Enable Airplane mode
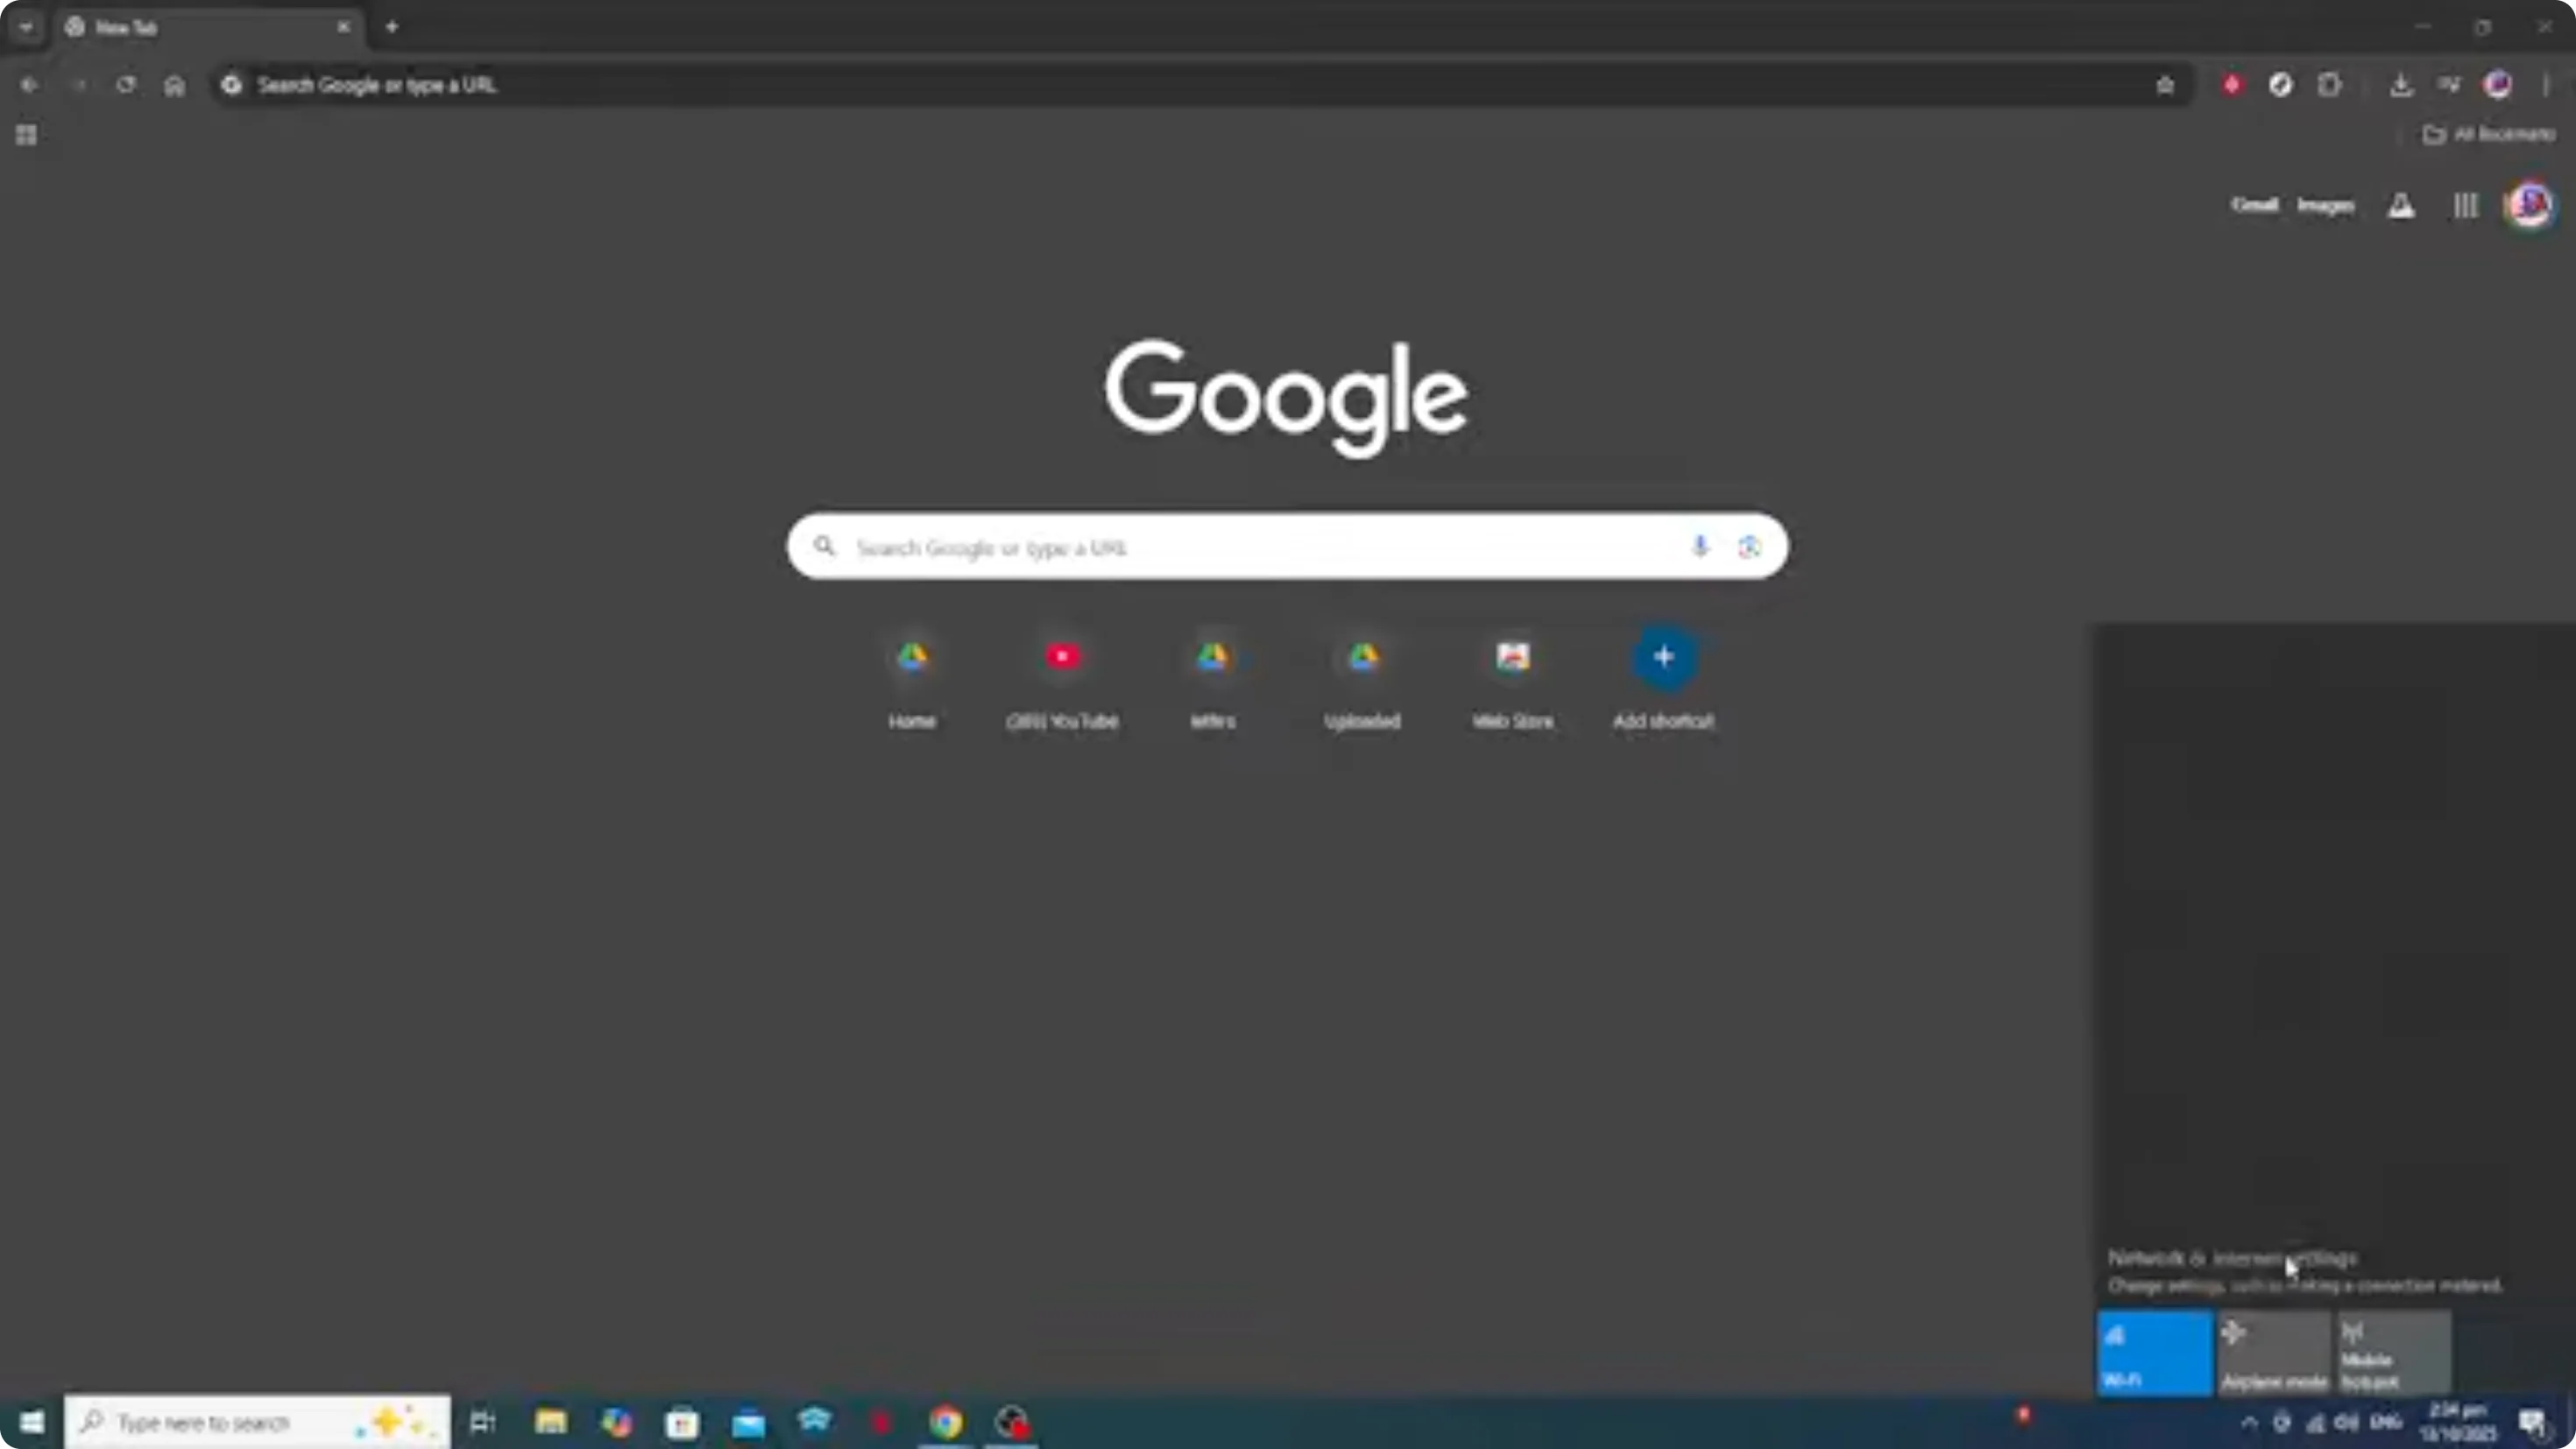The height and width of the screenshot is (1449, 2576). click(2275, 1350)
